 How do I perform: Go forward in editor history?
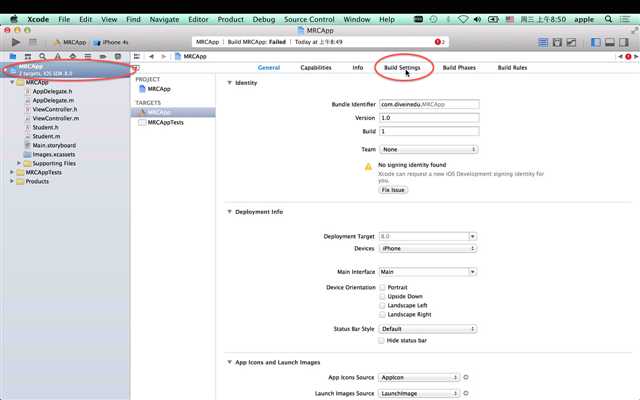[x=163, y=56]
